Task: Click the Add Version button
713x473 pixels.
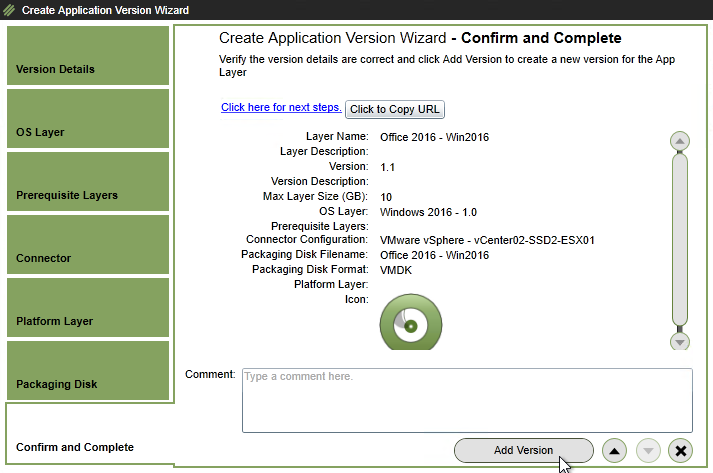Action: [523, 450]
